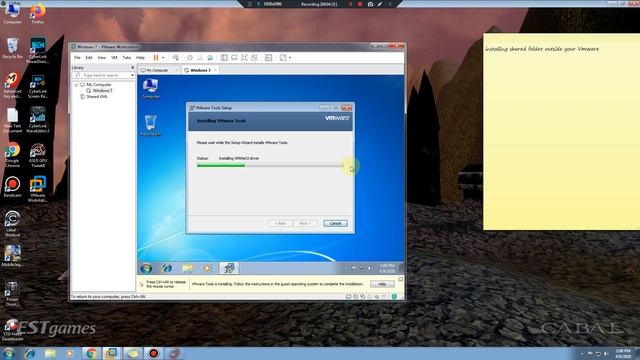Open Firefox from the host desktop
The width and height of the screenshot is (640, 360).
pos(37,13)
